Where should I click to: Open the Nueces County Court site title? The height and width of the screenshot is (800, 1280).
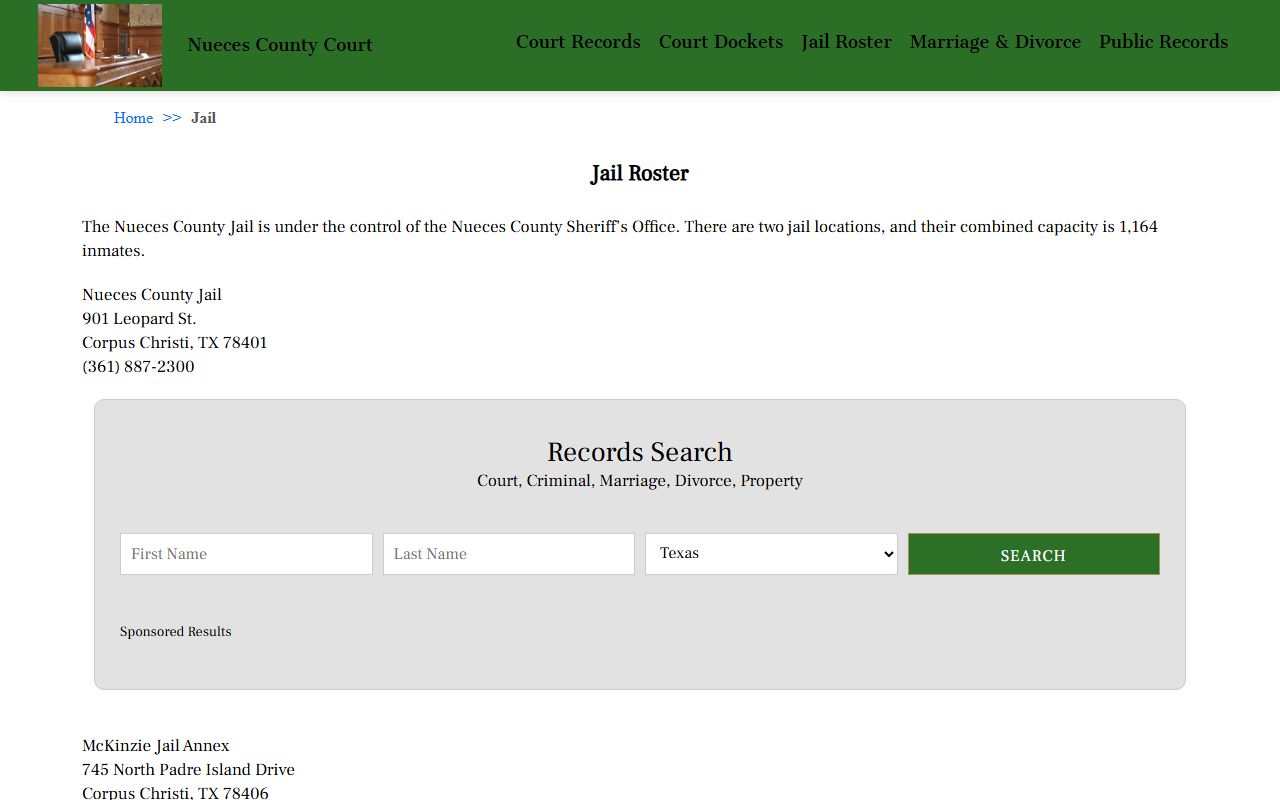(x=280, y=45)
